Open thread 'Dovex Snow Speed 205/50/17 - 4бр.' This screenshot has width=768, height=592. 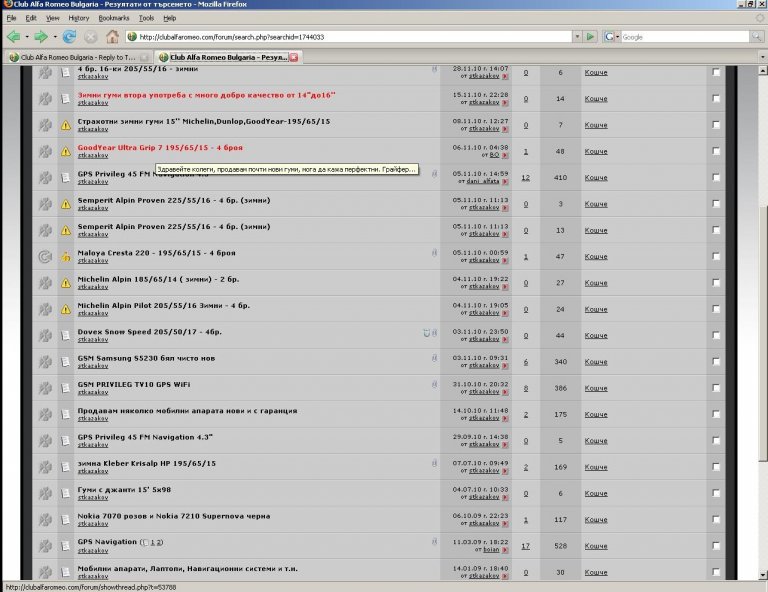149,331
